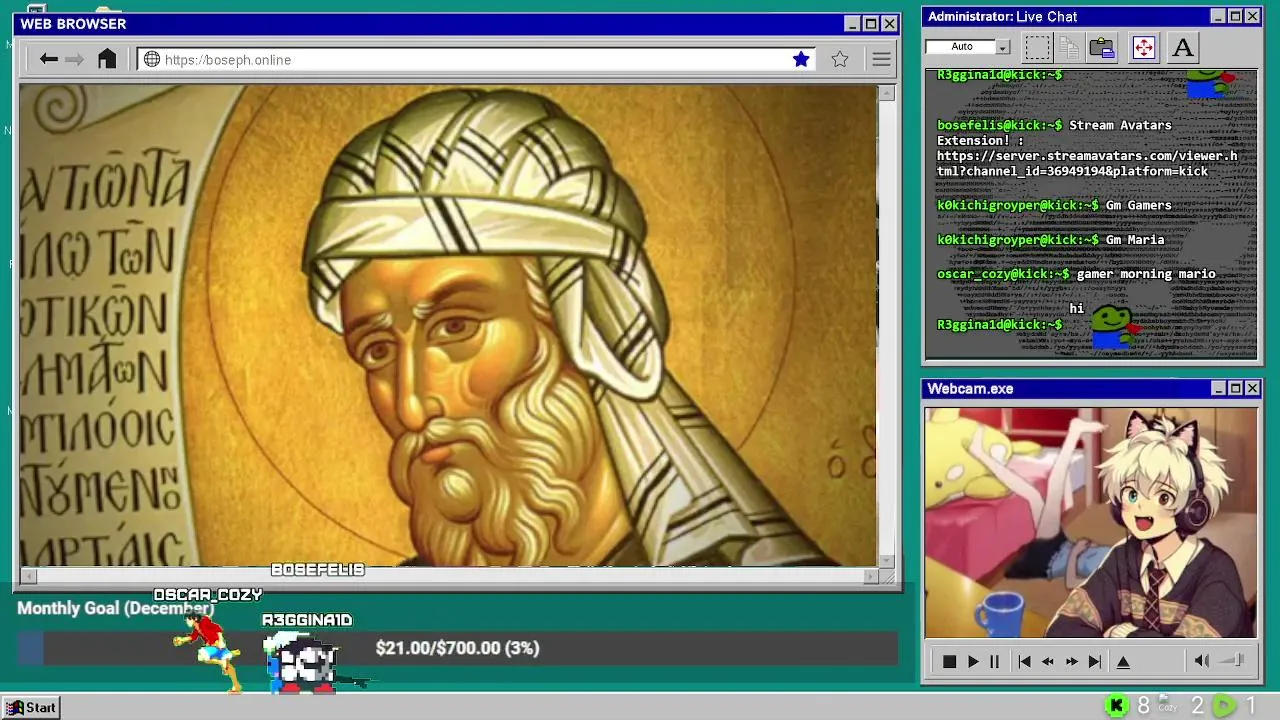The image size is (1280, 720).
Task: Click the browser scroll down arrow
Action: (x=886, y=560)
